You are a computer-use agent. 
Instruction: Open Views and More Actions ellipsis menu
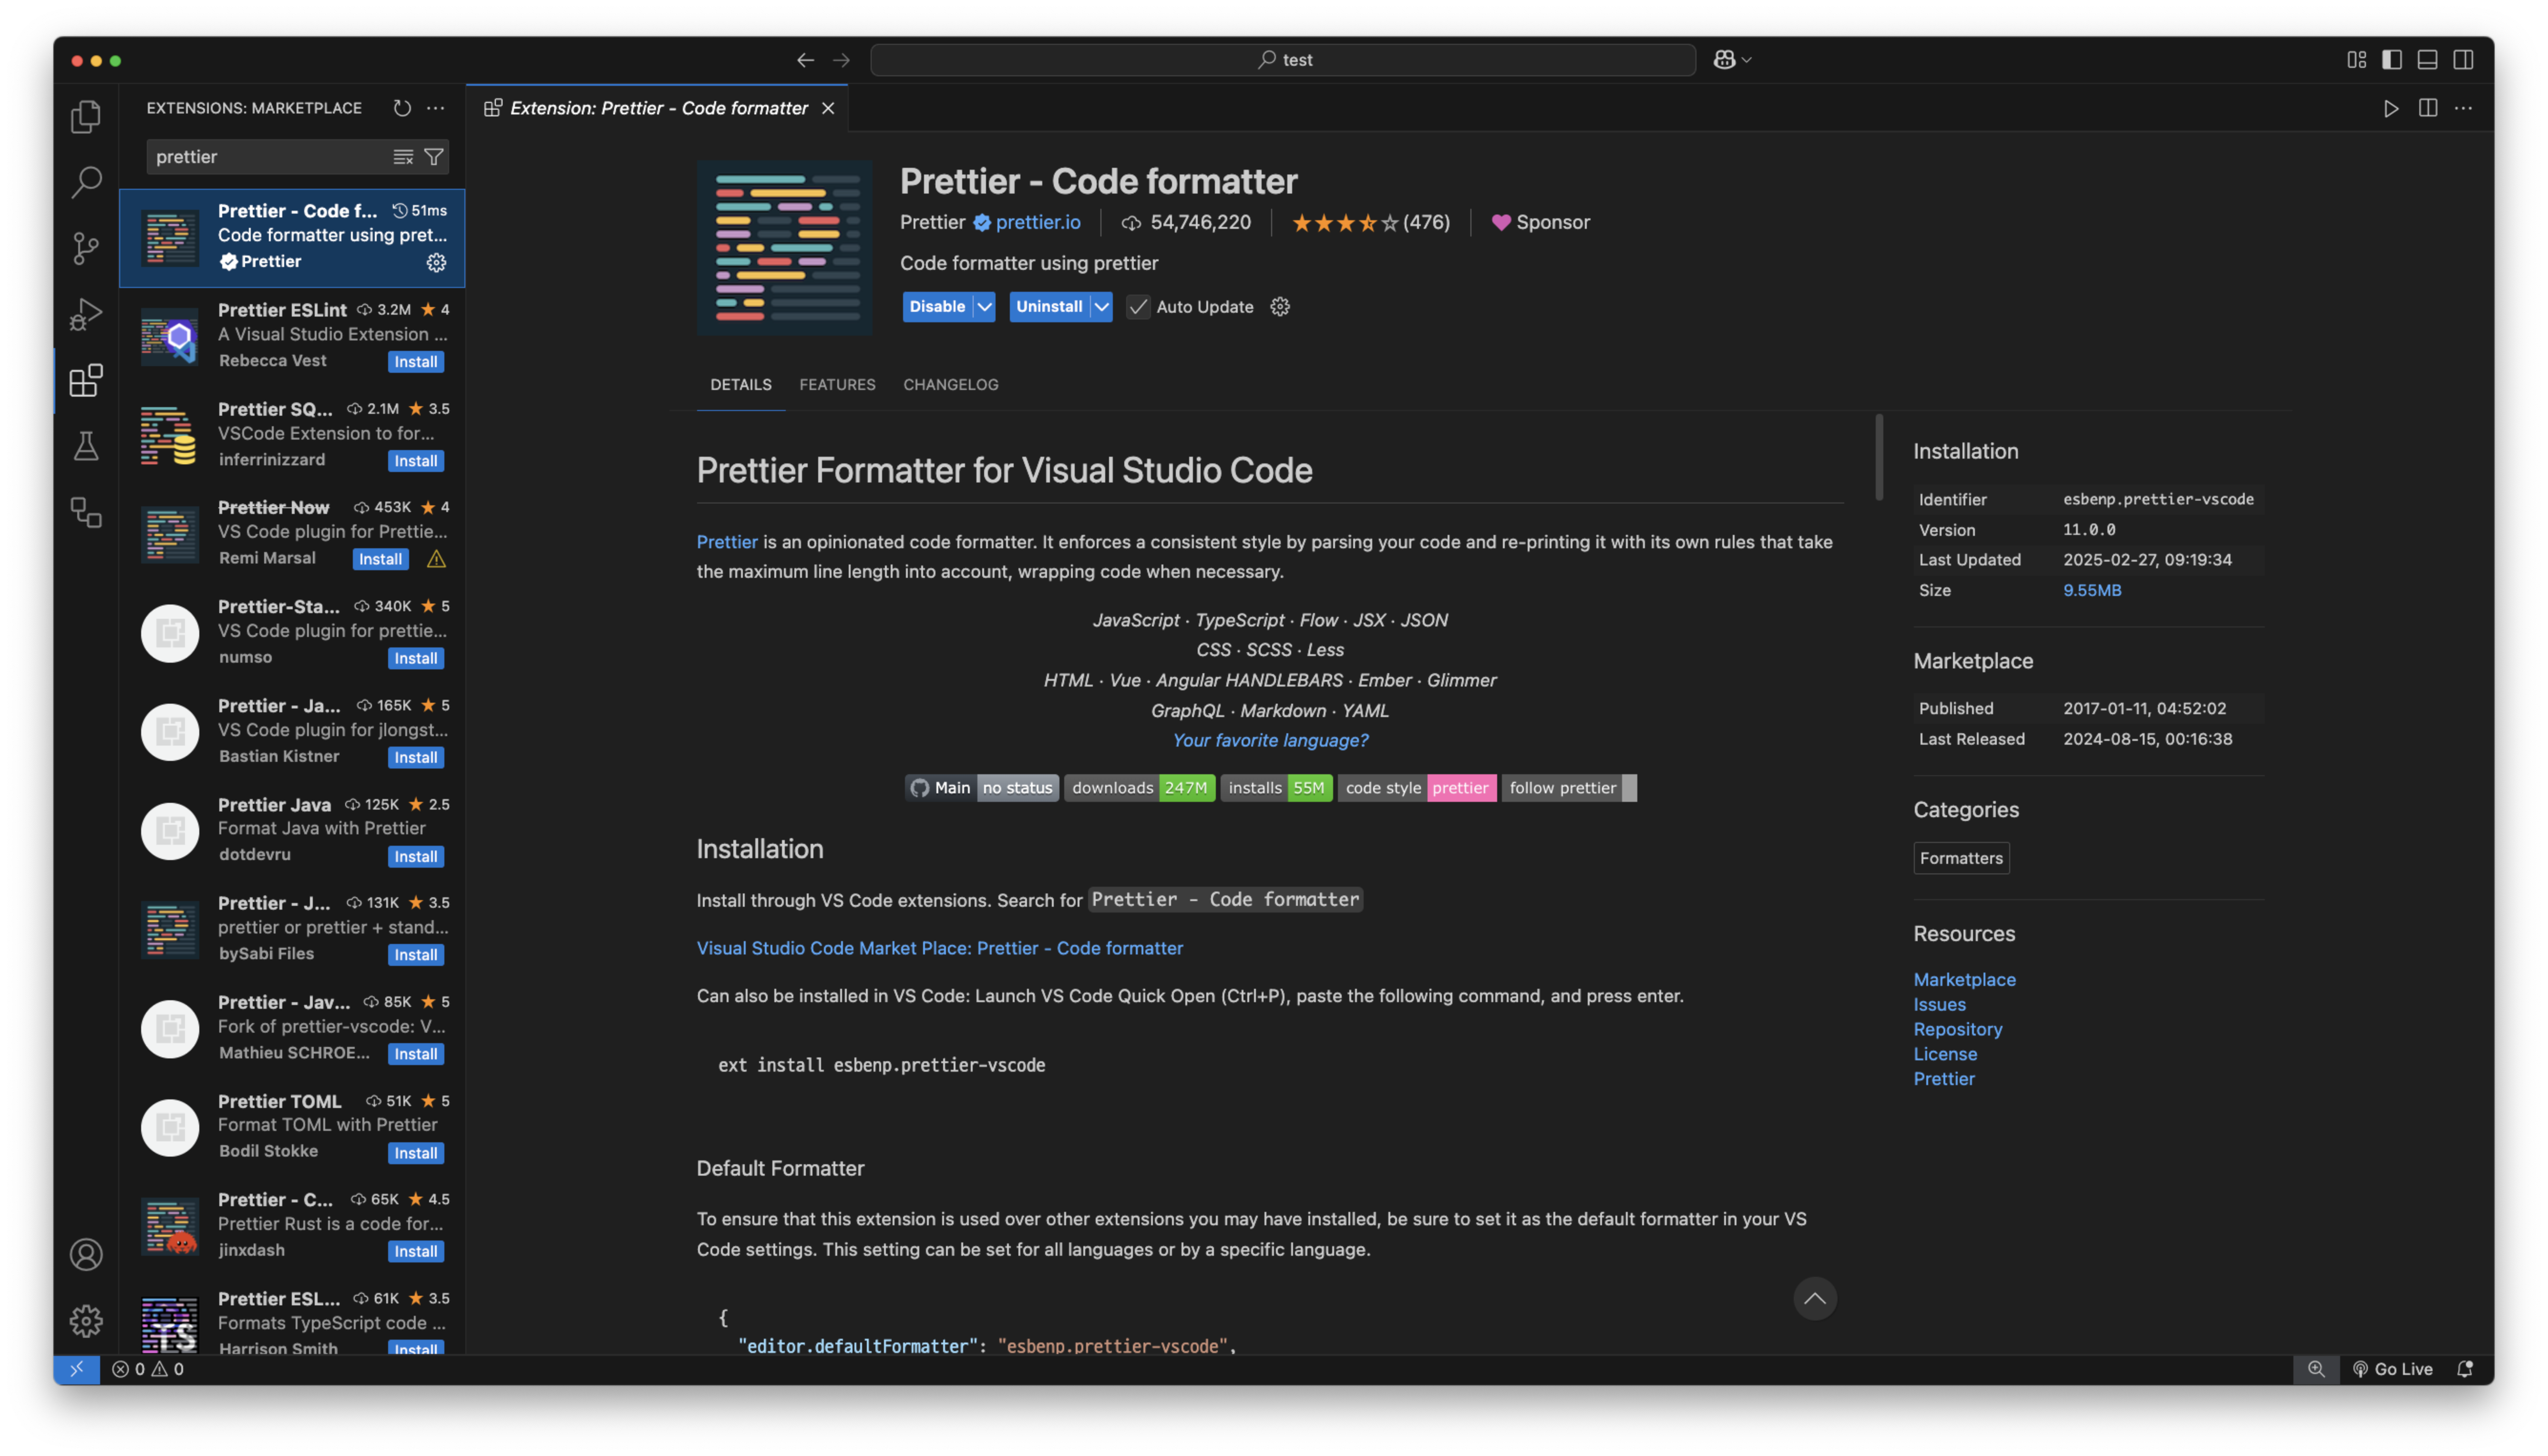436,108
